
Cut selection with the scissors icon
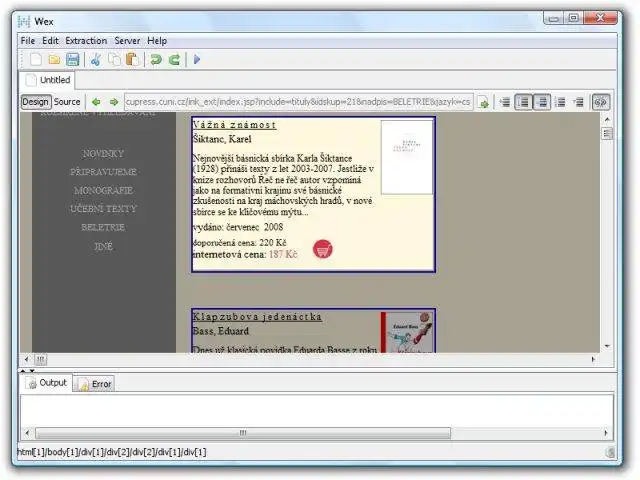point(96,60)
